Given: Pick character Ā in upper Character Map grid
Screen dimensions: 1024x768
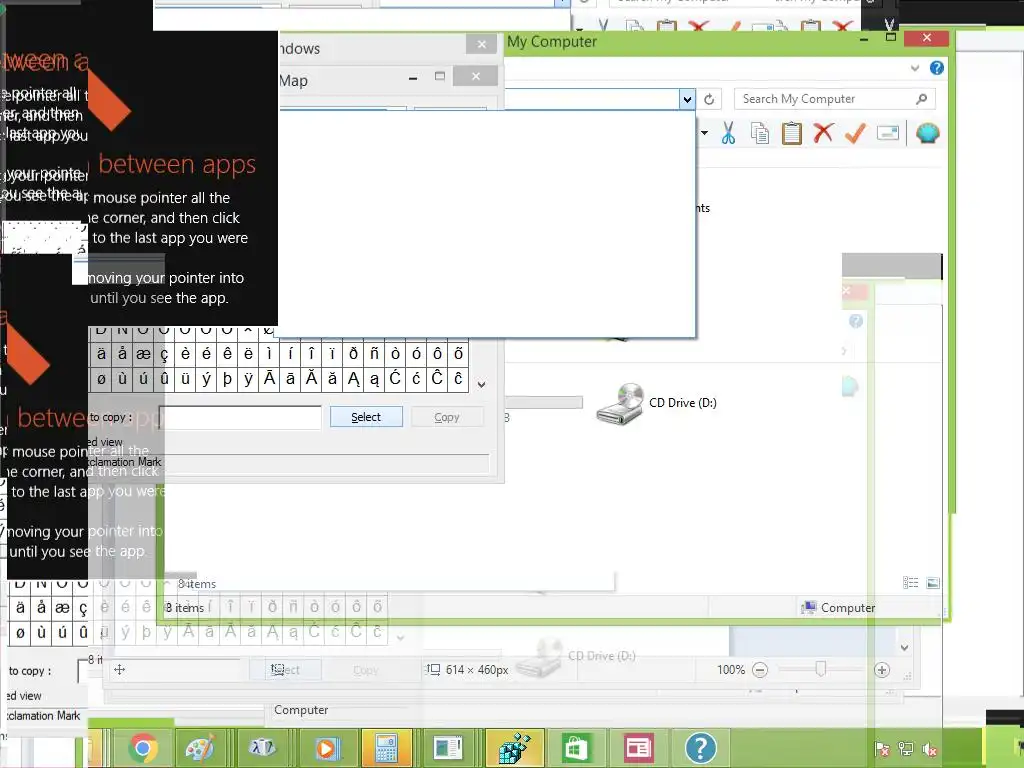Looking at the screenshot, I should (269, 378).
